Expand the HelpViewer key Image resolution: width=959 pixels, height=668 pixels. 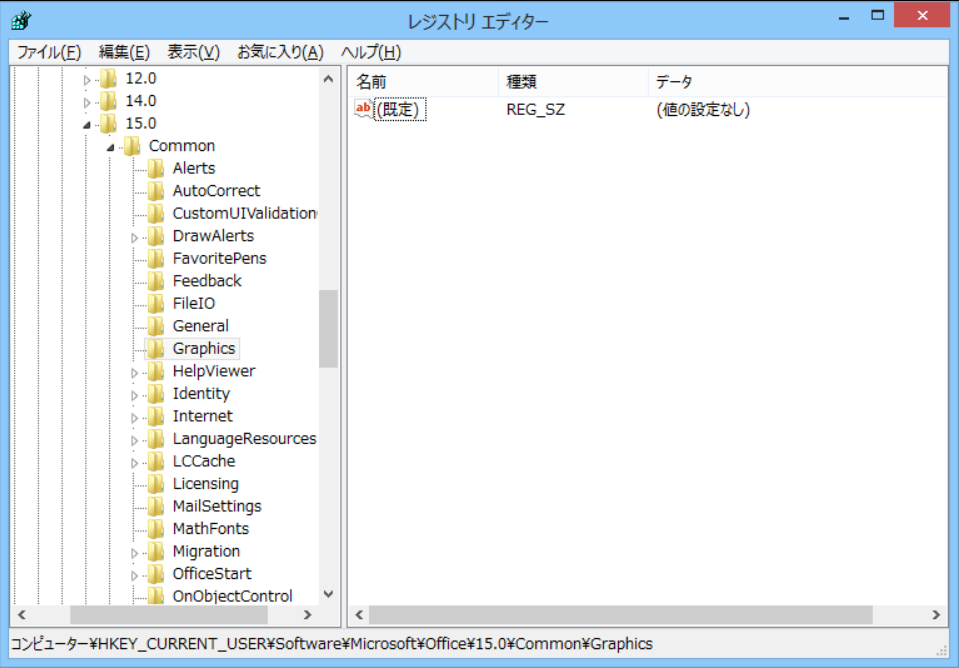tap(134, 372)
